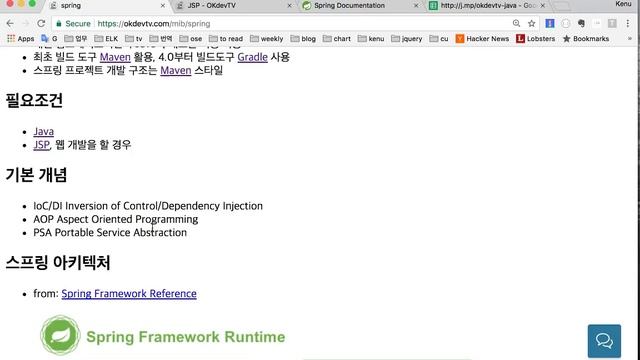
Task: Follow the Maven link before 스타일
Action: (x=176, y=70)
